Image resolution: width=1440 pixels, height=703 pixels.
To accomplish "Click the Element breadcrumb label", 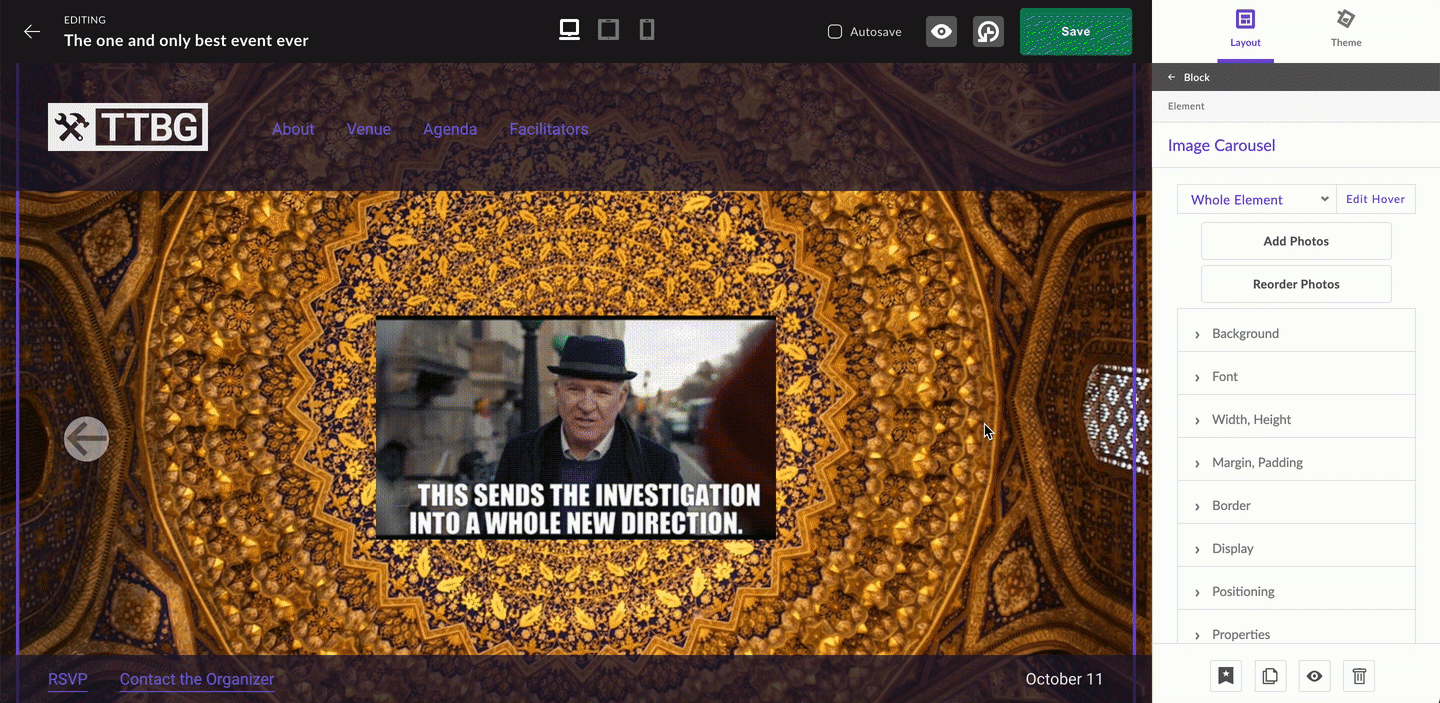I will coord(1186,106).
